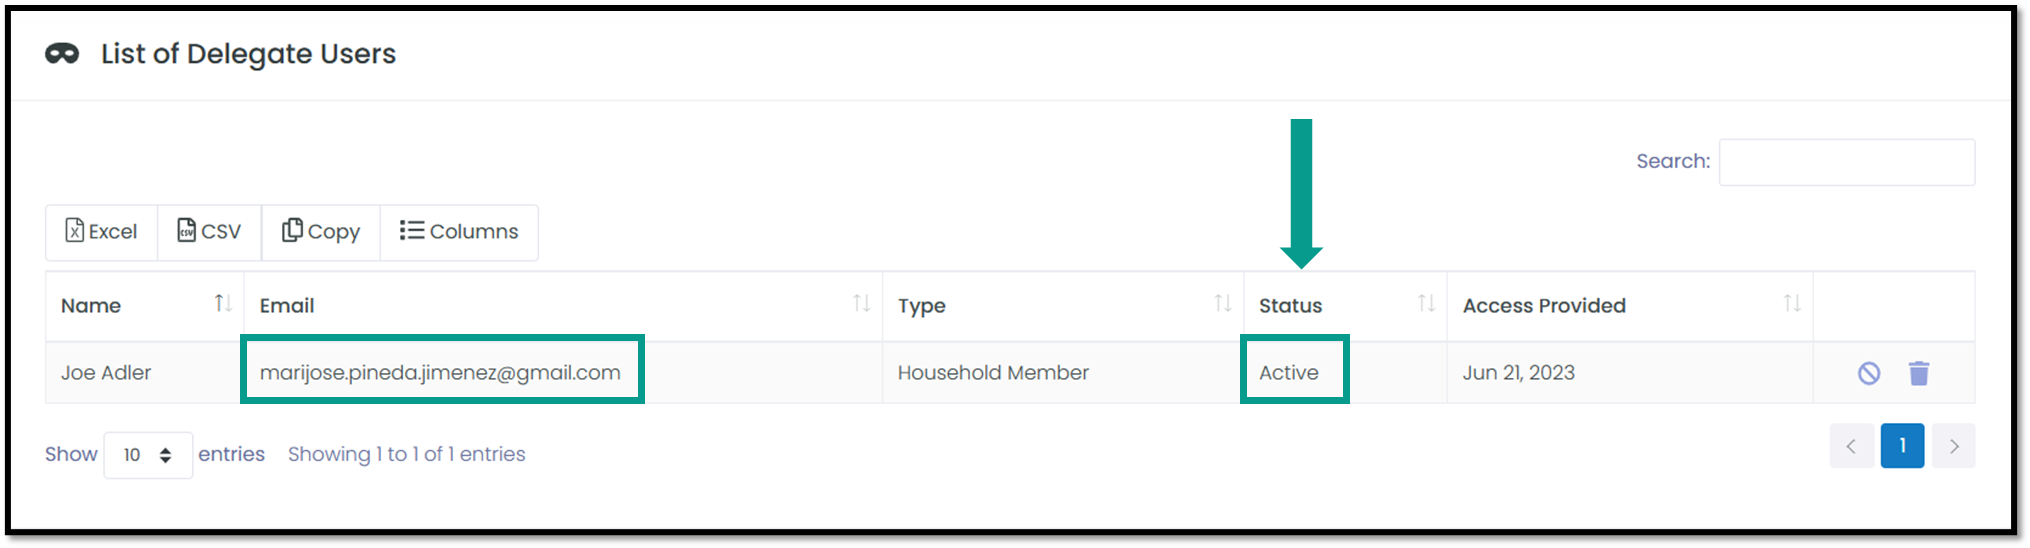Delete delegate Joe Adler with trash icon

point(1918,373)
